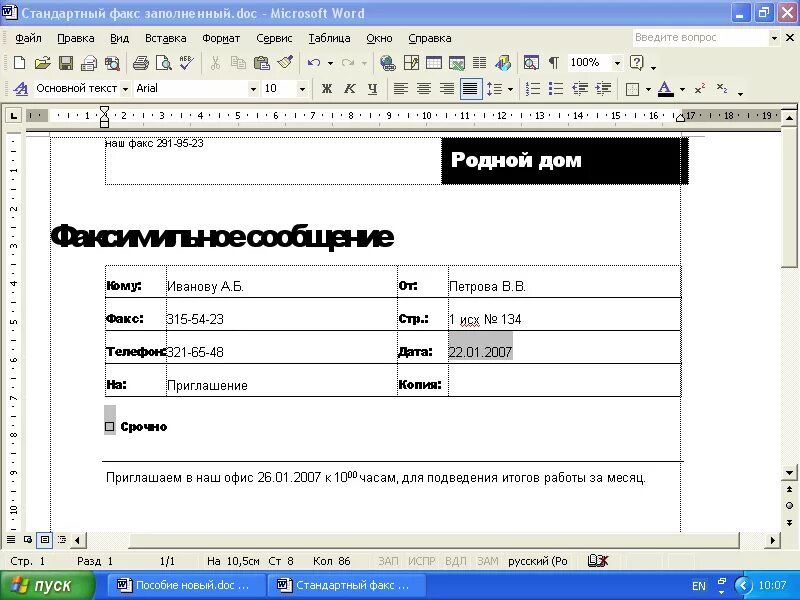Decrease the paragraph indent

click(x=580, y=89)
